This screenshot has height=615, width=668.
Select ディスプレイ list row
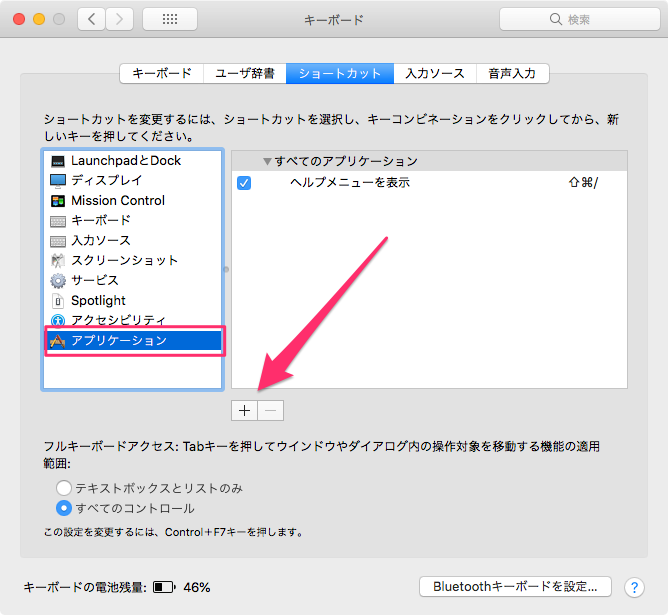click(133, 181)
